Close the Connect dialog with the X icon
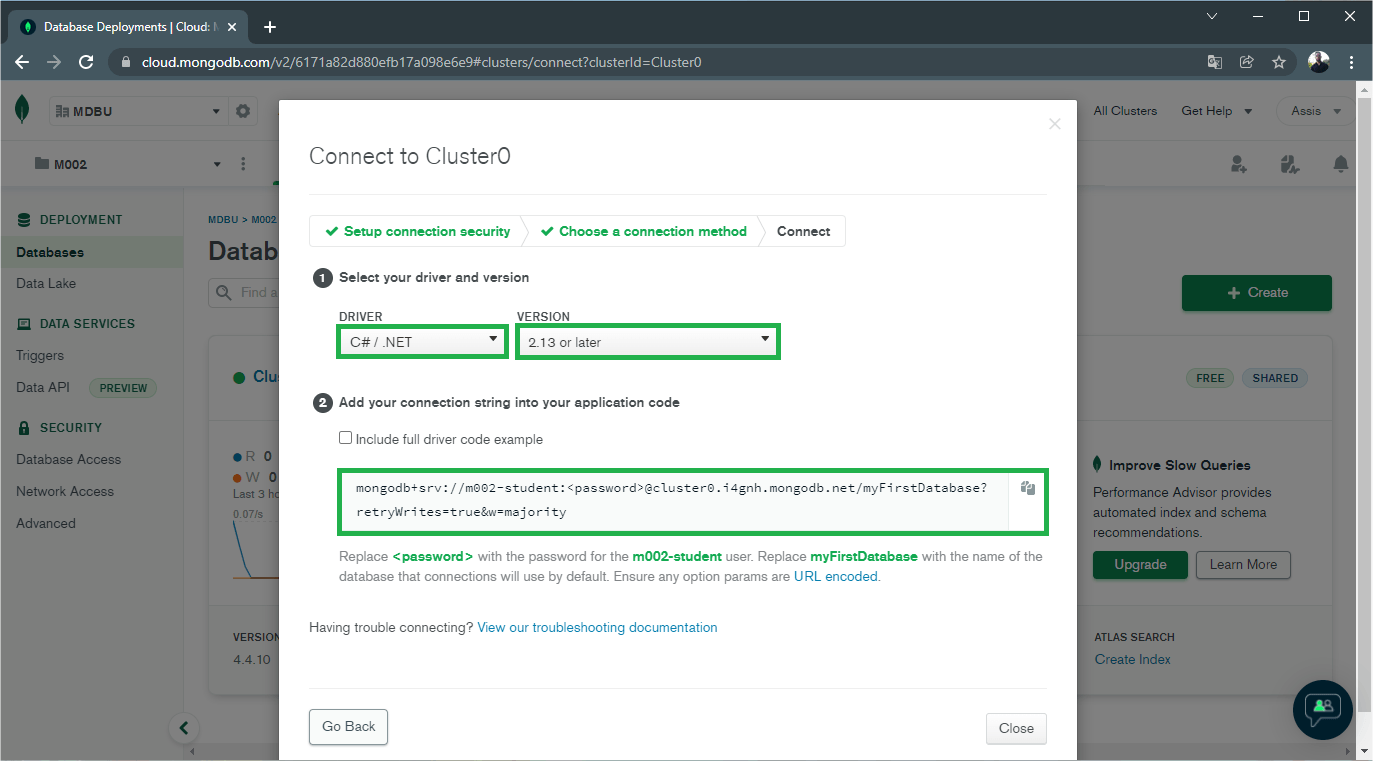 click(1054, 124)
